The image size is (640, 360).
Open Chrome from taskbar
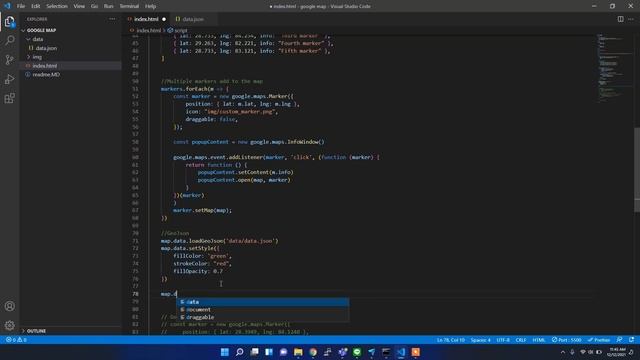[313, 352]
